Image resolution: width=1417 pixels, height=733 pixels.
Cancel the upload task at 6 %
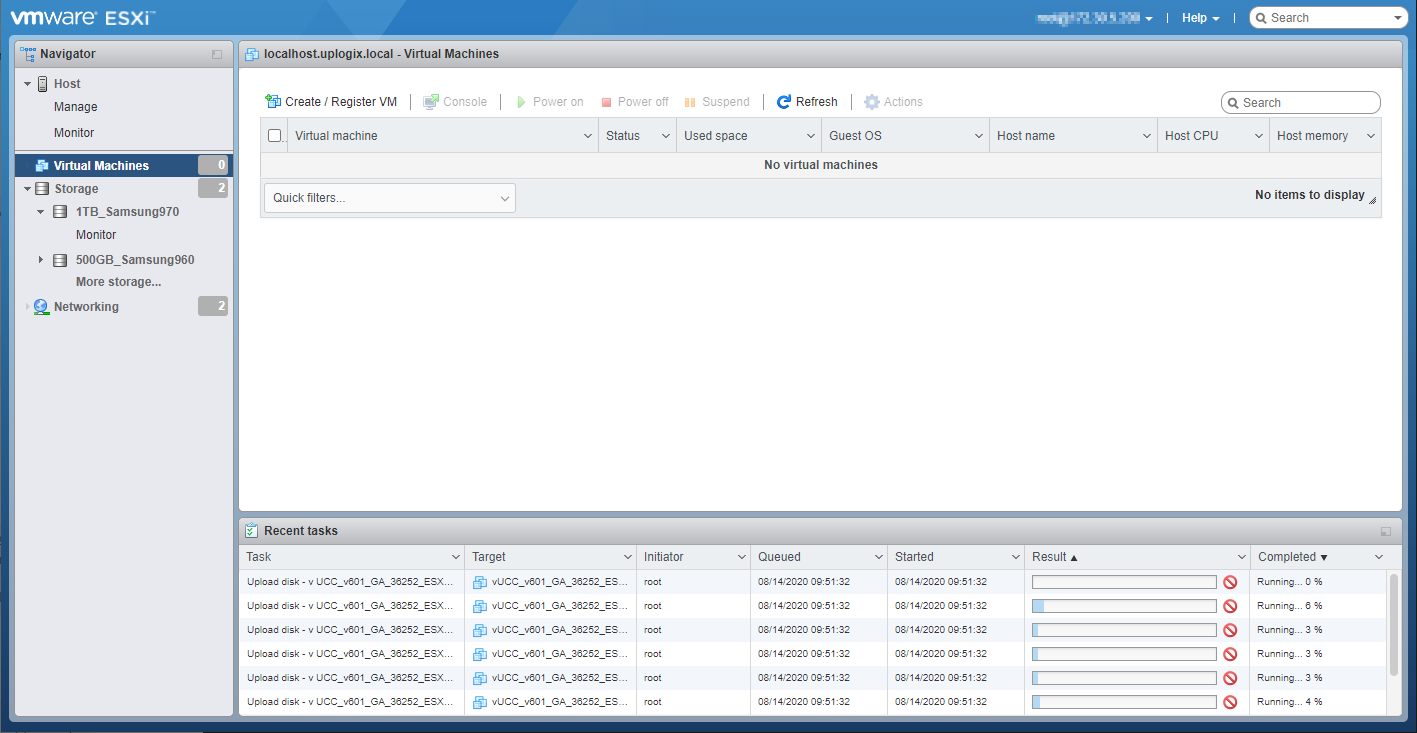click(1230, 606)
